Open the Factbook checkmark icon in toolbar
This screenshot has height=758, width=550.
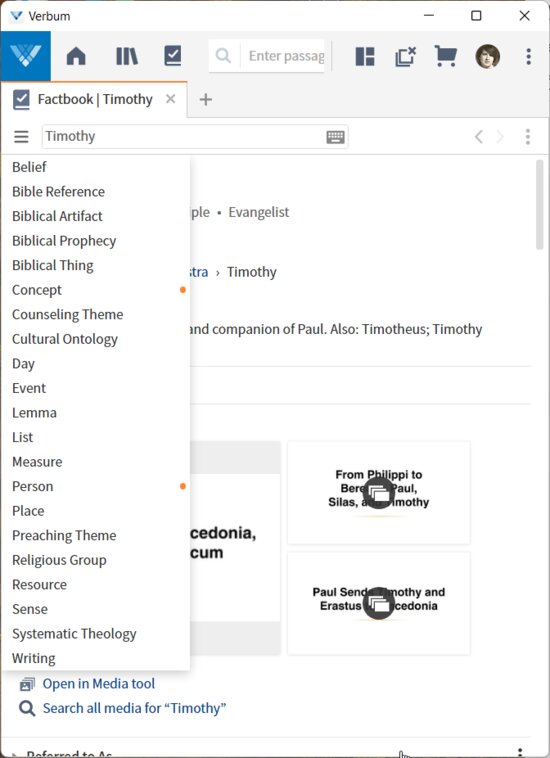point(173,56)
